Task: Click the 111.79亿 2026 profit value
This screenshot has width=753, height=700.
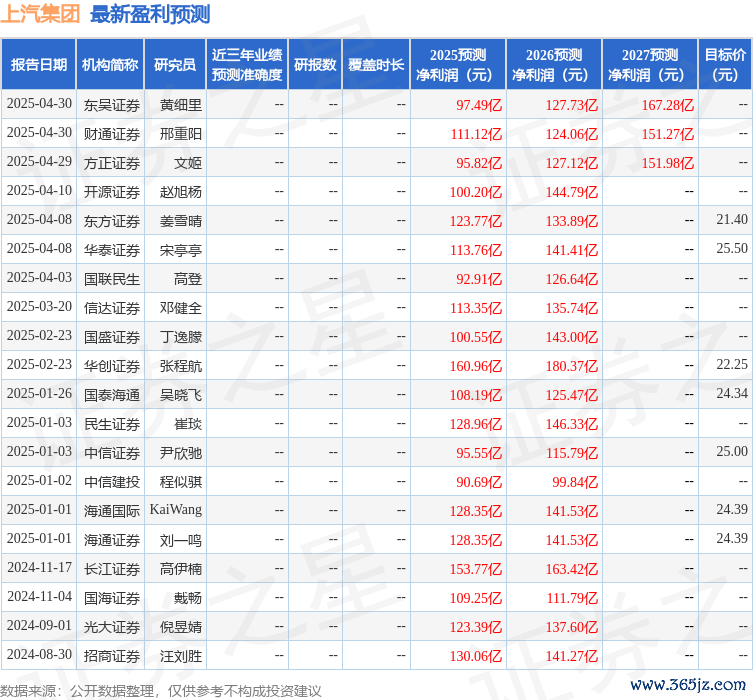Action: [572, 598]
